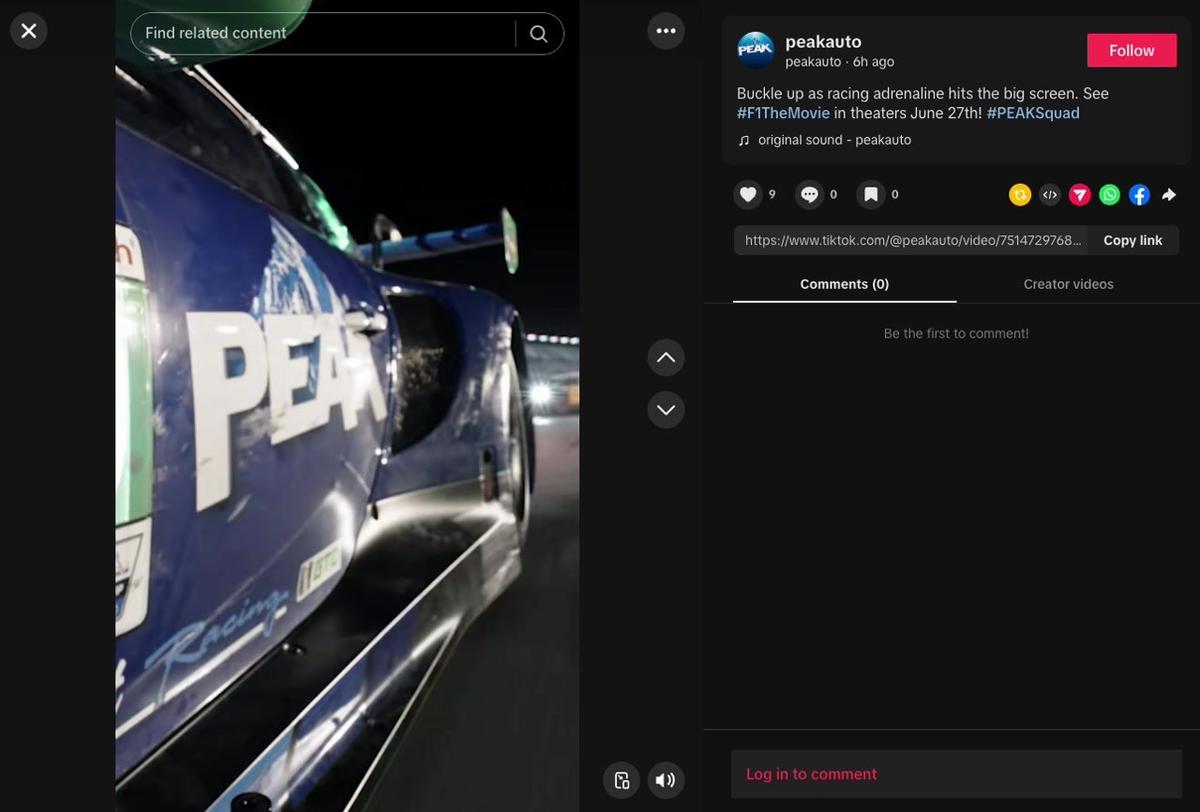Open the peakauto profile avatar
The image size is (1200, 812).
point(756,51)
